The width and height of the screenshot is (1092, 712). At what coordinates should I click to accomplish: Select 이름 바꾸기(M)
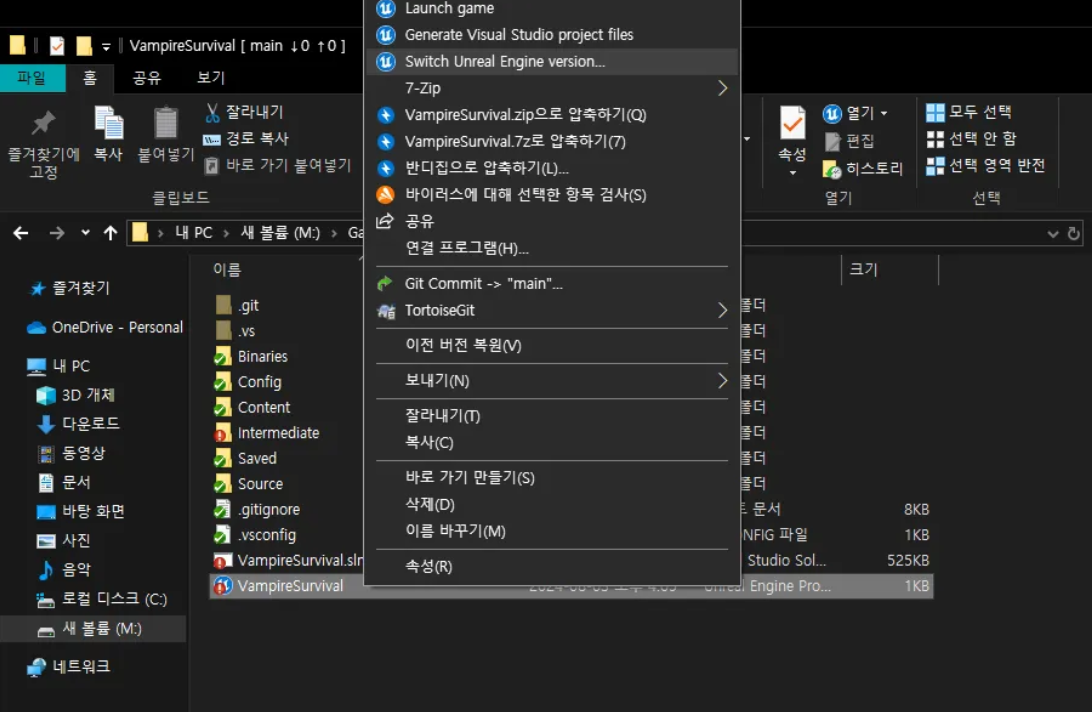[552, 531]
